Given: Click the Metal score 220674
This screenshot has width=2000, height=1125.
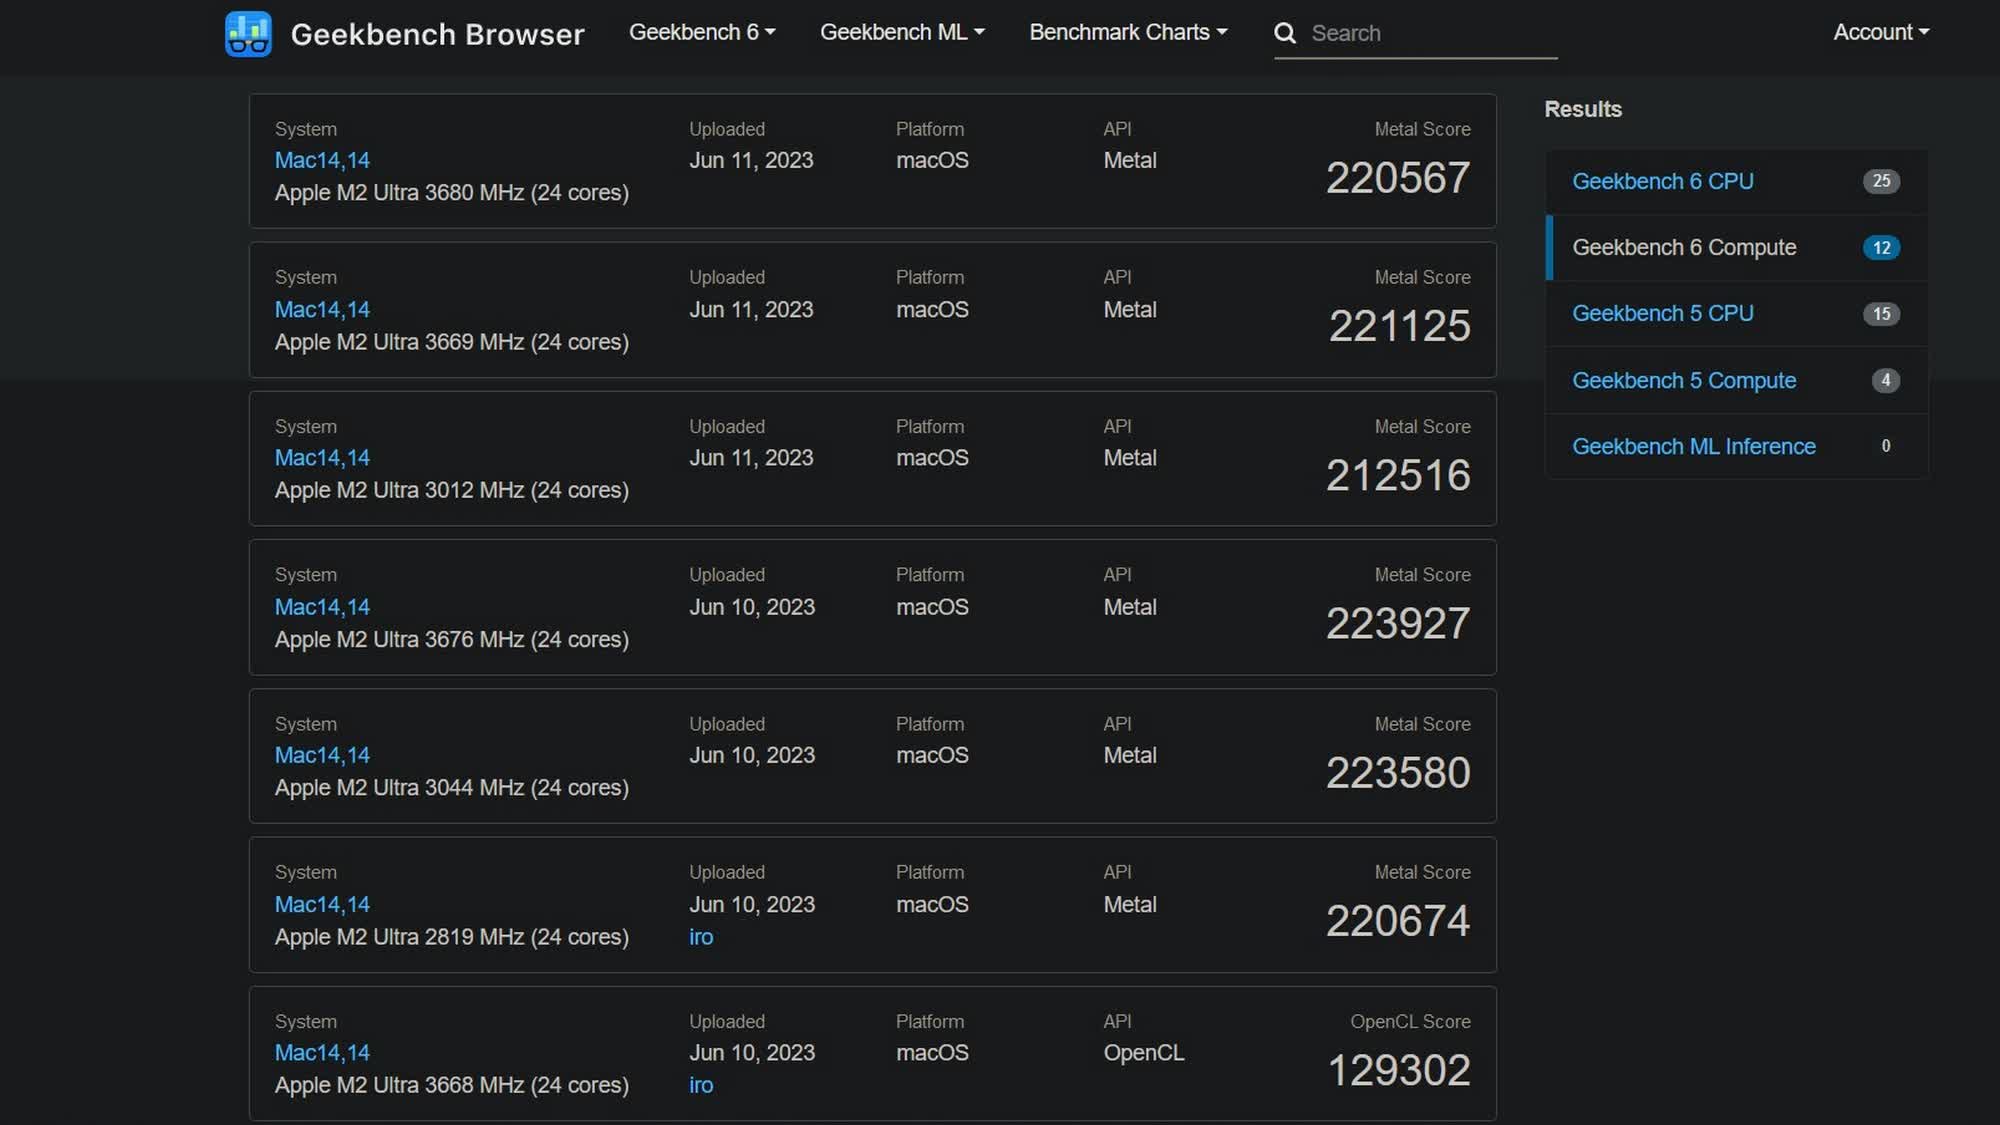Looking at the screenshot, I should (x=1398, y=920).
